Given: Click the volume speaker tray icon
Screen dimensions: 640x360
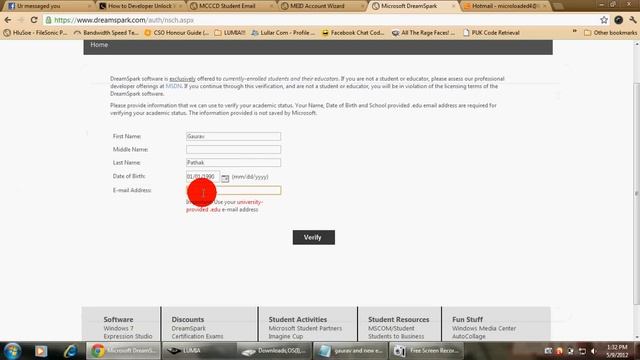Looking at the screenshot, I should click(593, 351).
